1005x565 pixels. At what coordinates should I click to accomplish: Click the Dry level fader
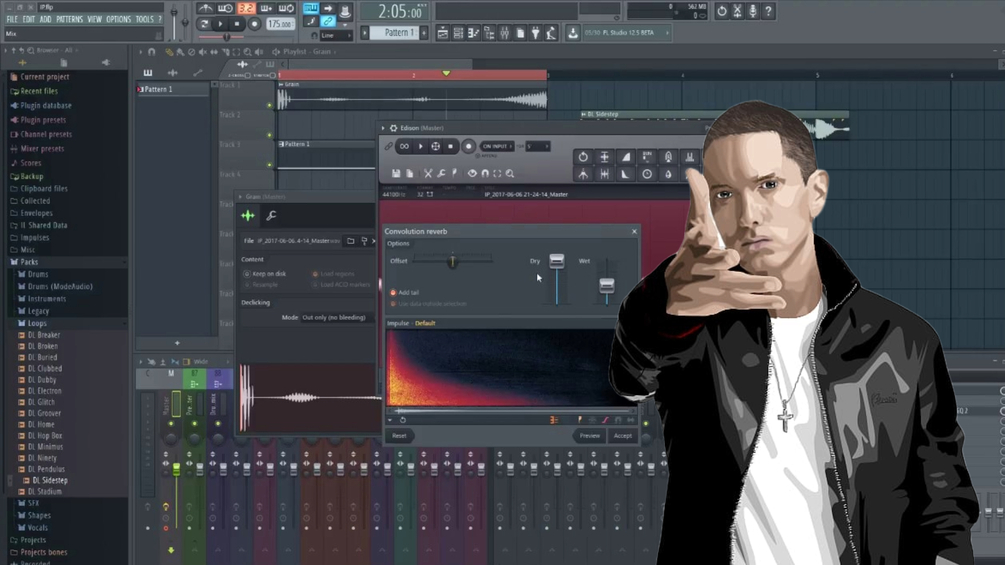tap(557, 261)
